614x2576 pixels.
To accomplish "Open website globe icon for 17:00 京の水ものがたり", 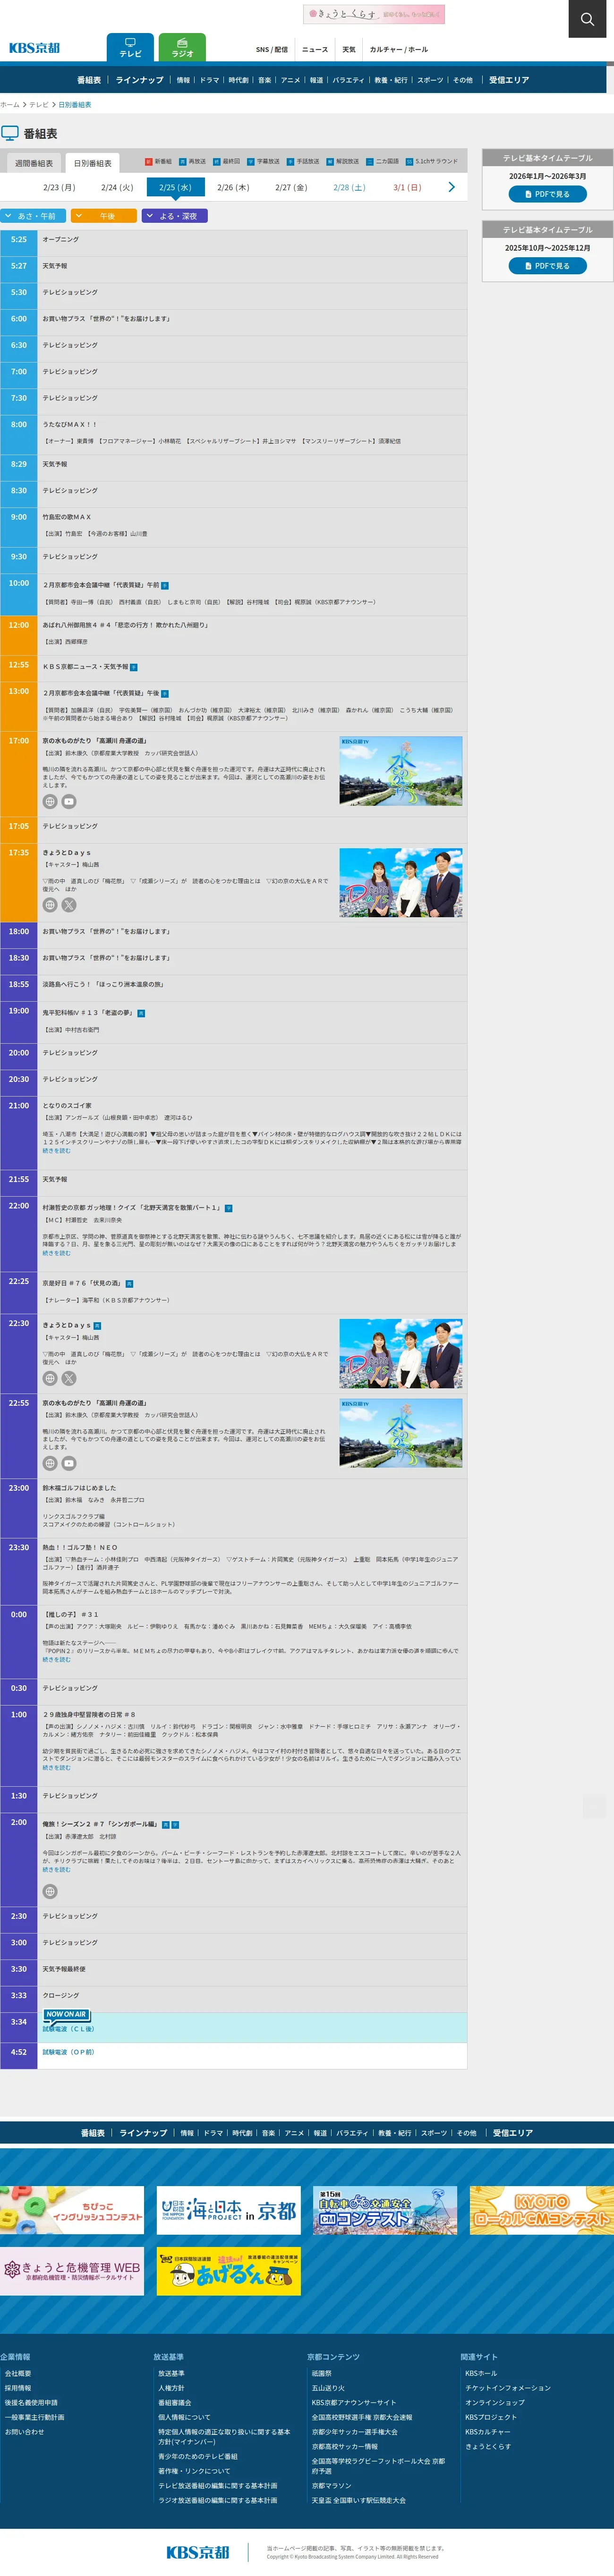I will 50,801.
